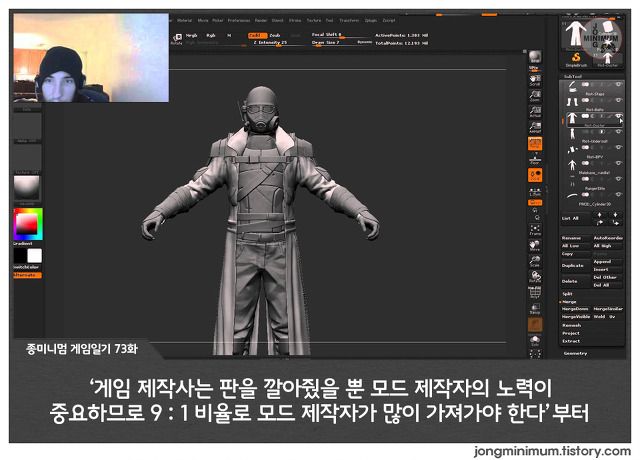Toggle the Zadd button
This screenshot has width=640, height=460.
257,36
